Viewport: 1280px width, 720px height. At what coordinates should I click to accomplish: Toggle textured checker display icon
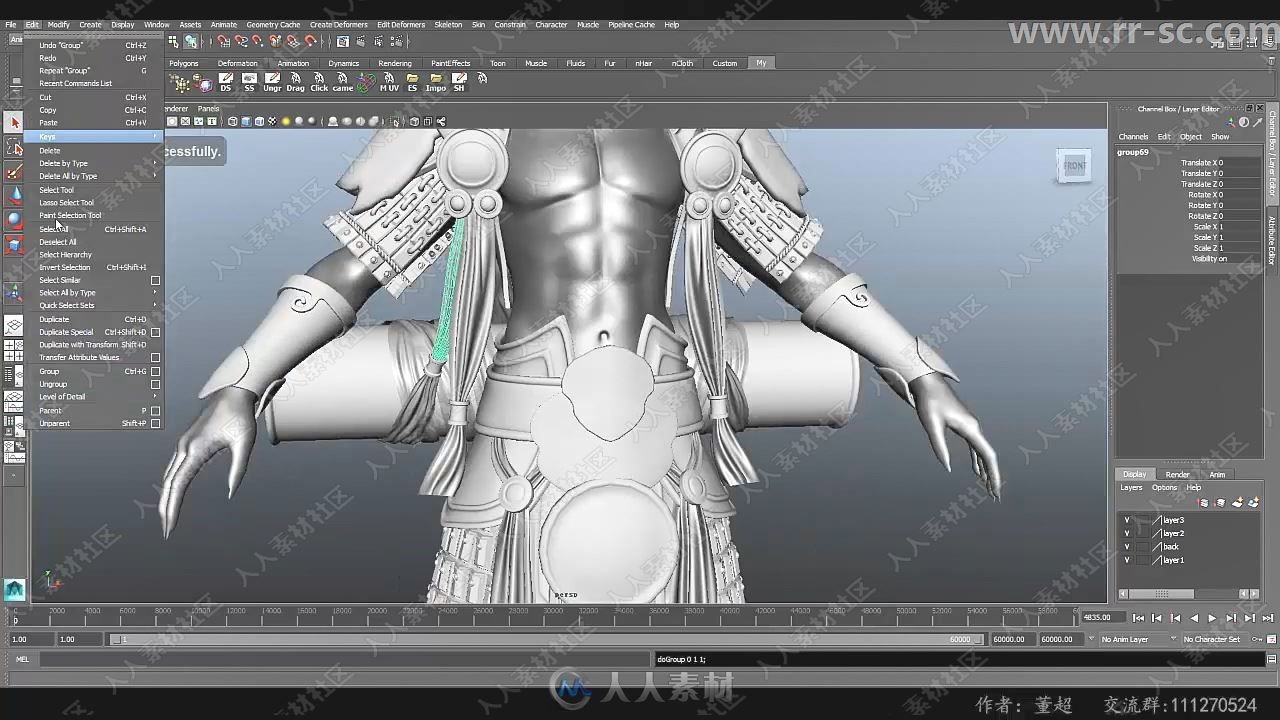[272, 121]
